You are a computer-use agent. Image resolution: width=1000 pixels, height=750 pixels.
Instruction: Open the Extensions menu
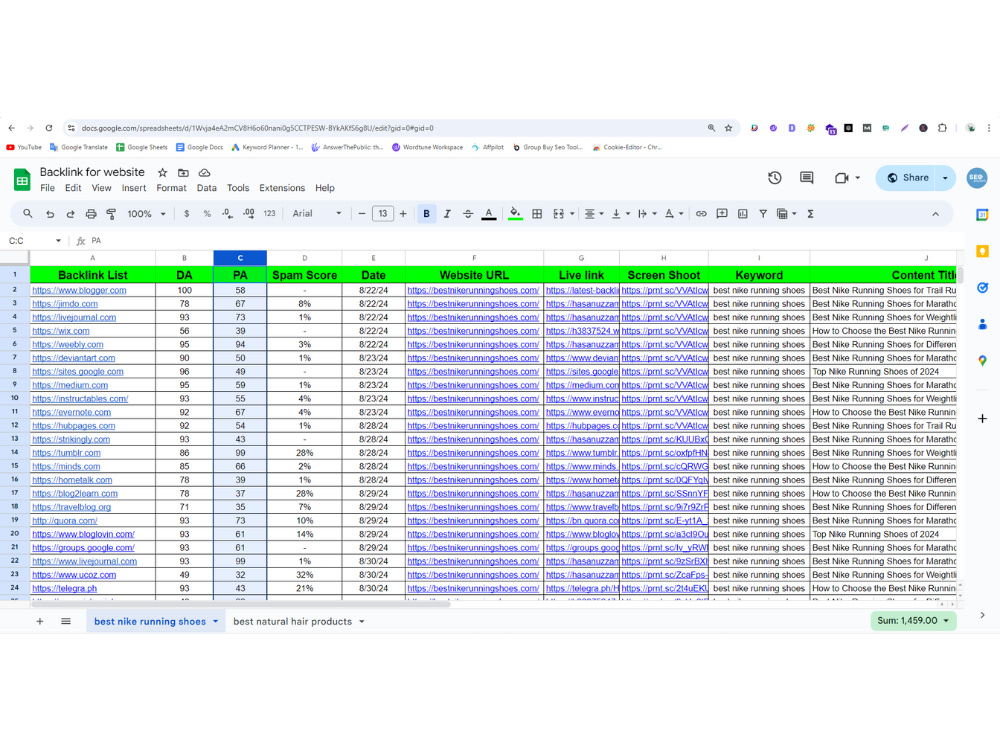click(x=282, y=188)
